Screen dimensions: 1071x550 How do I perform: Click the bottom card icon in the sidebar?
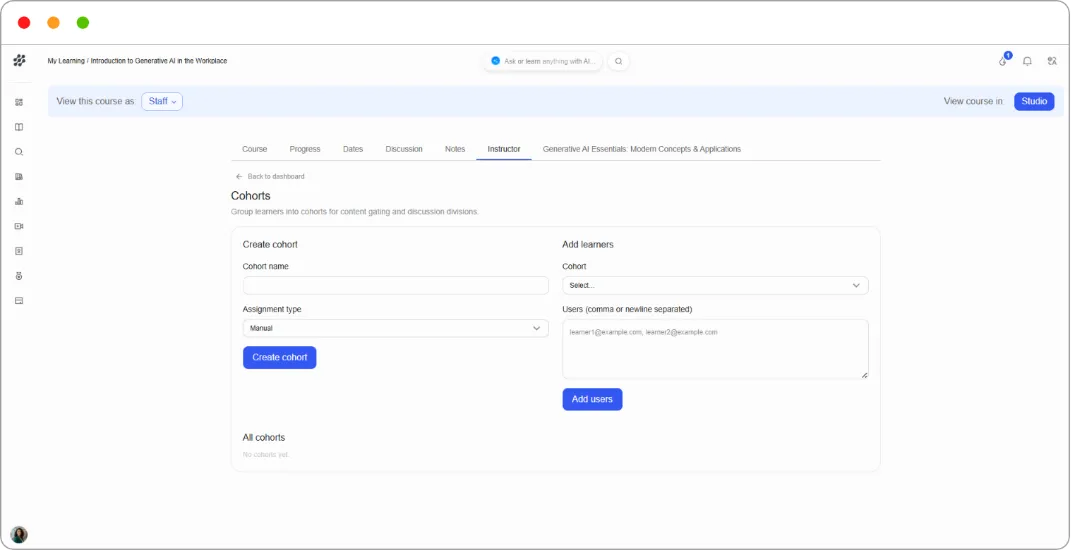tap(19, 301)
